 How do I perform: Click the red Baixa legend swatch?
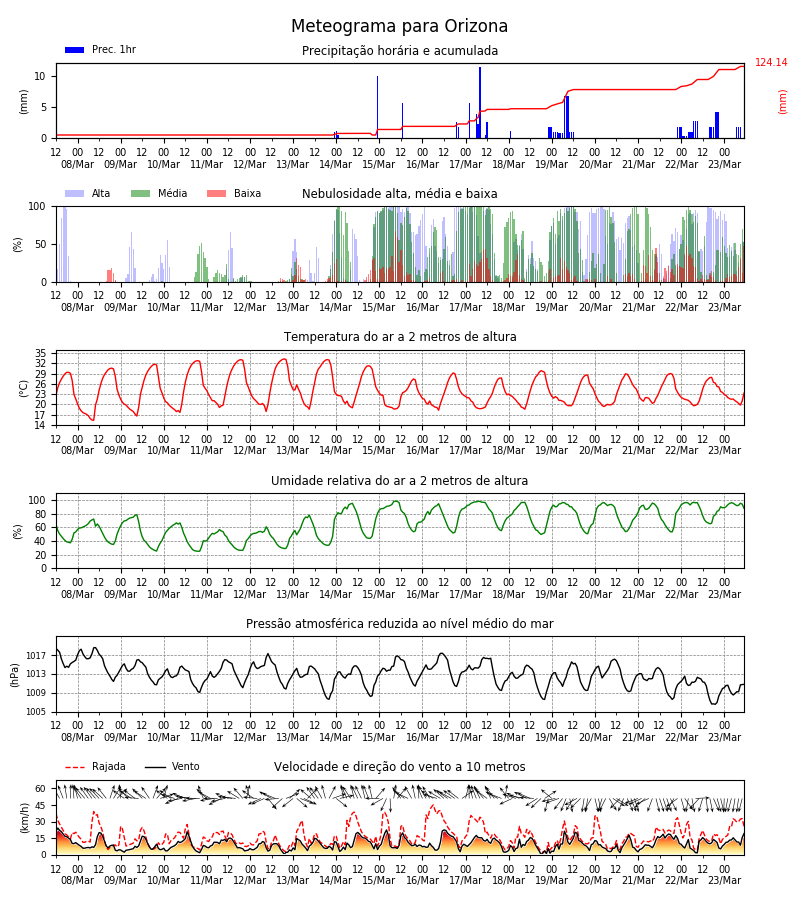coord(216,193)
